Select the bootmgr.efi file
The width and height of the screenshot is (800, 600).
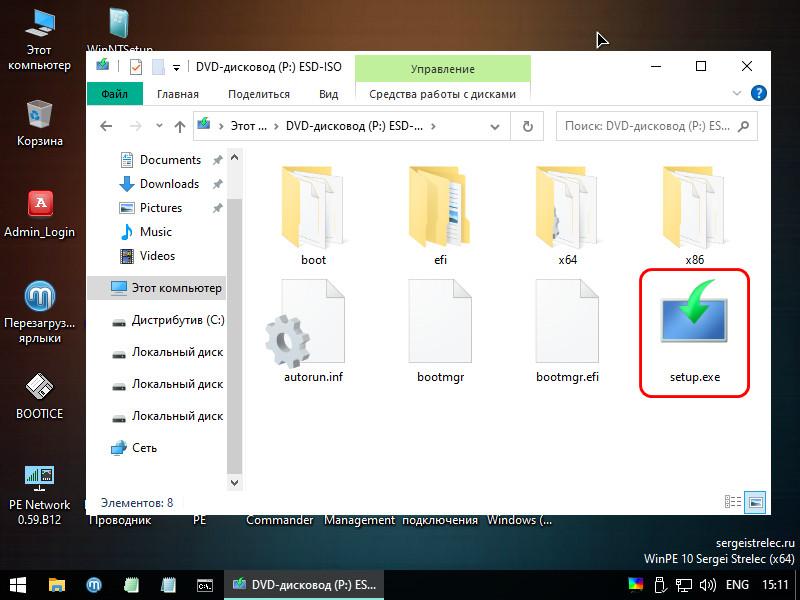coord(567,332)
